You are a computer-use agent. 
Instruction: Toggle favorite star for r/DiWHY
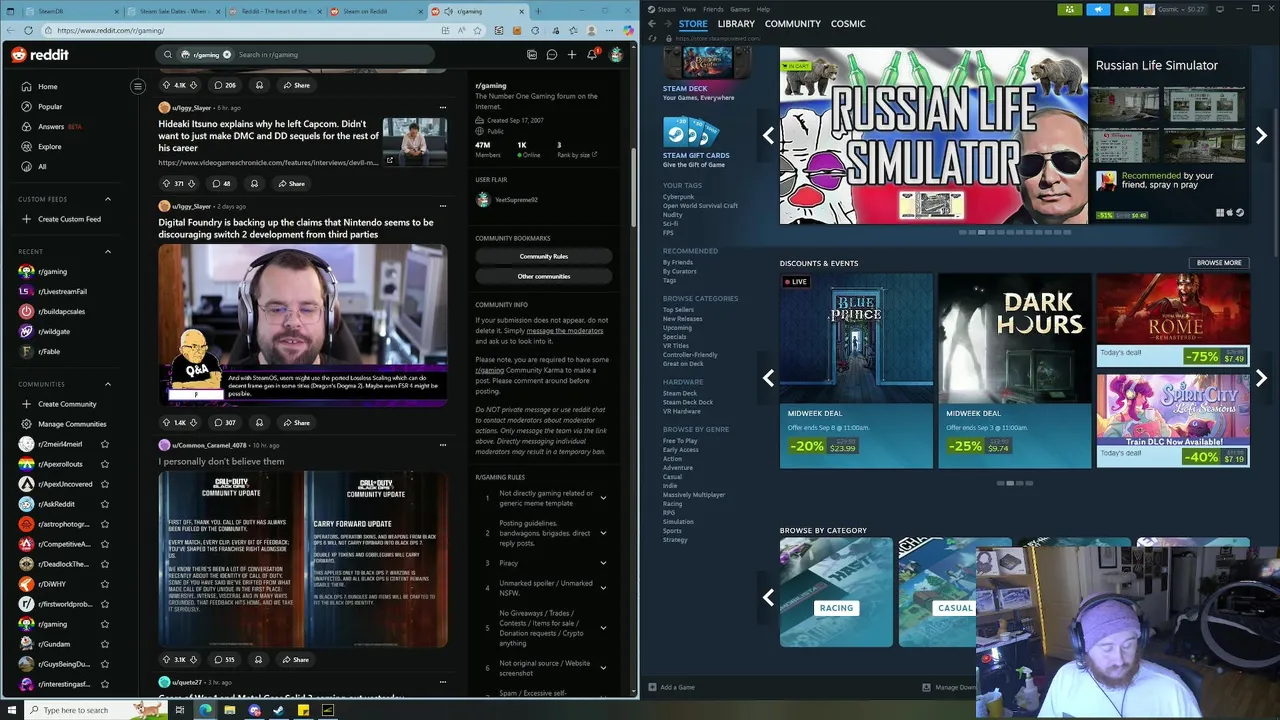(104, 584)
